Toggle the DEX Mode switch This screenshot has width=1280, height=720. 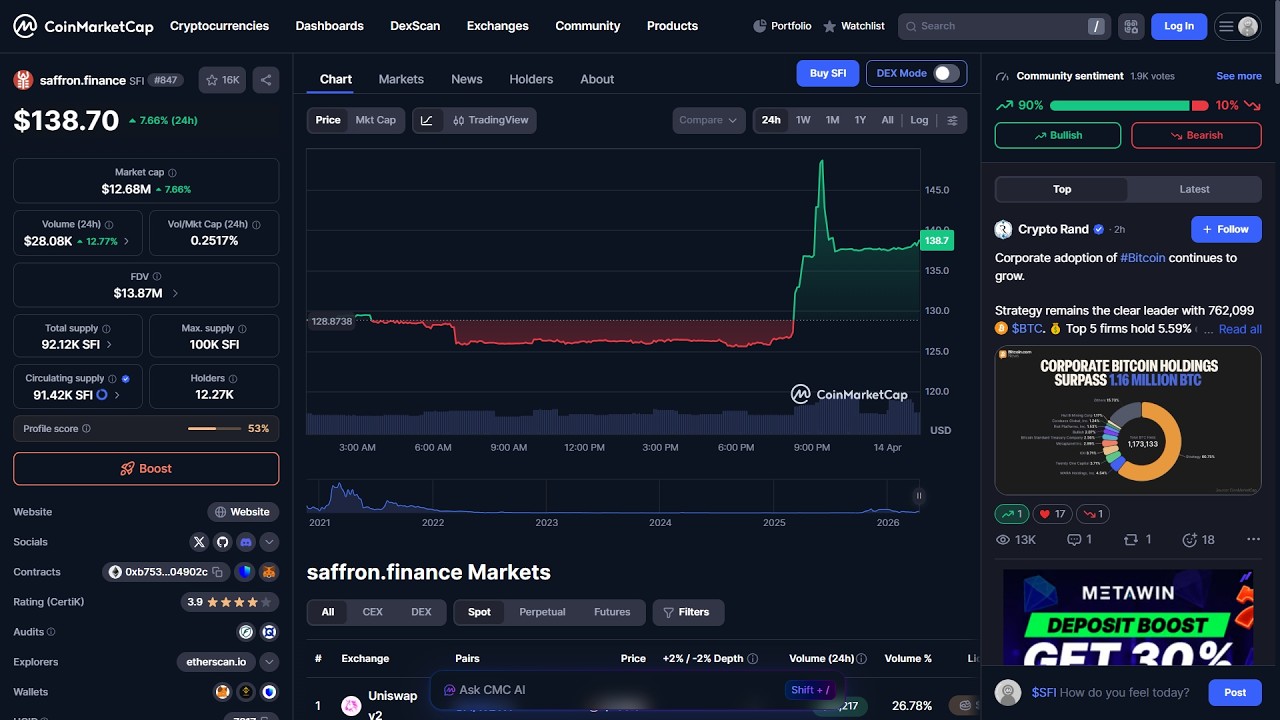pyautogui.click(x=946, y=73)
